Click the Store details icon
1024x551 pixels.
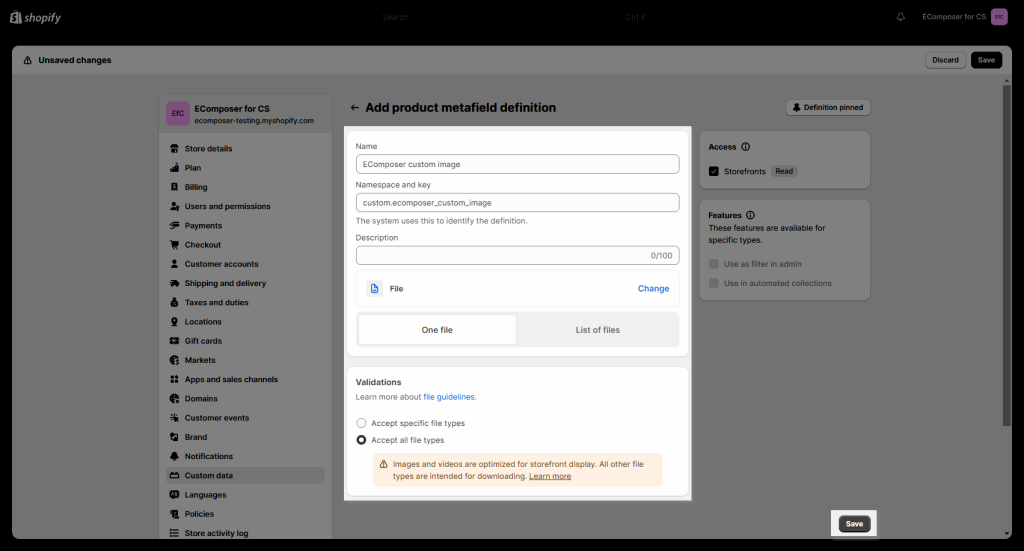tap(174, 149)
